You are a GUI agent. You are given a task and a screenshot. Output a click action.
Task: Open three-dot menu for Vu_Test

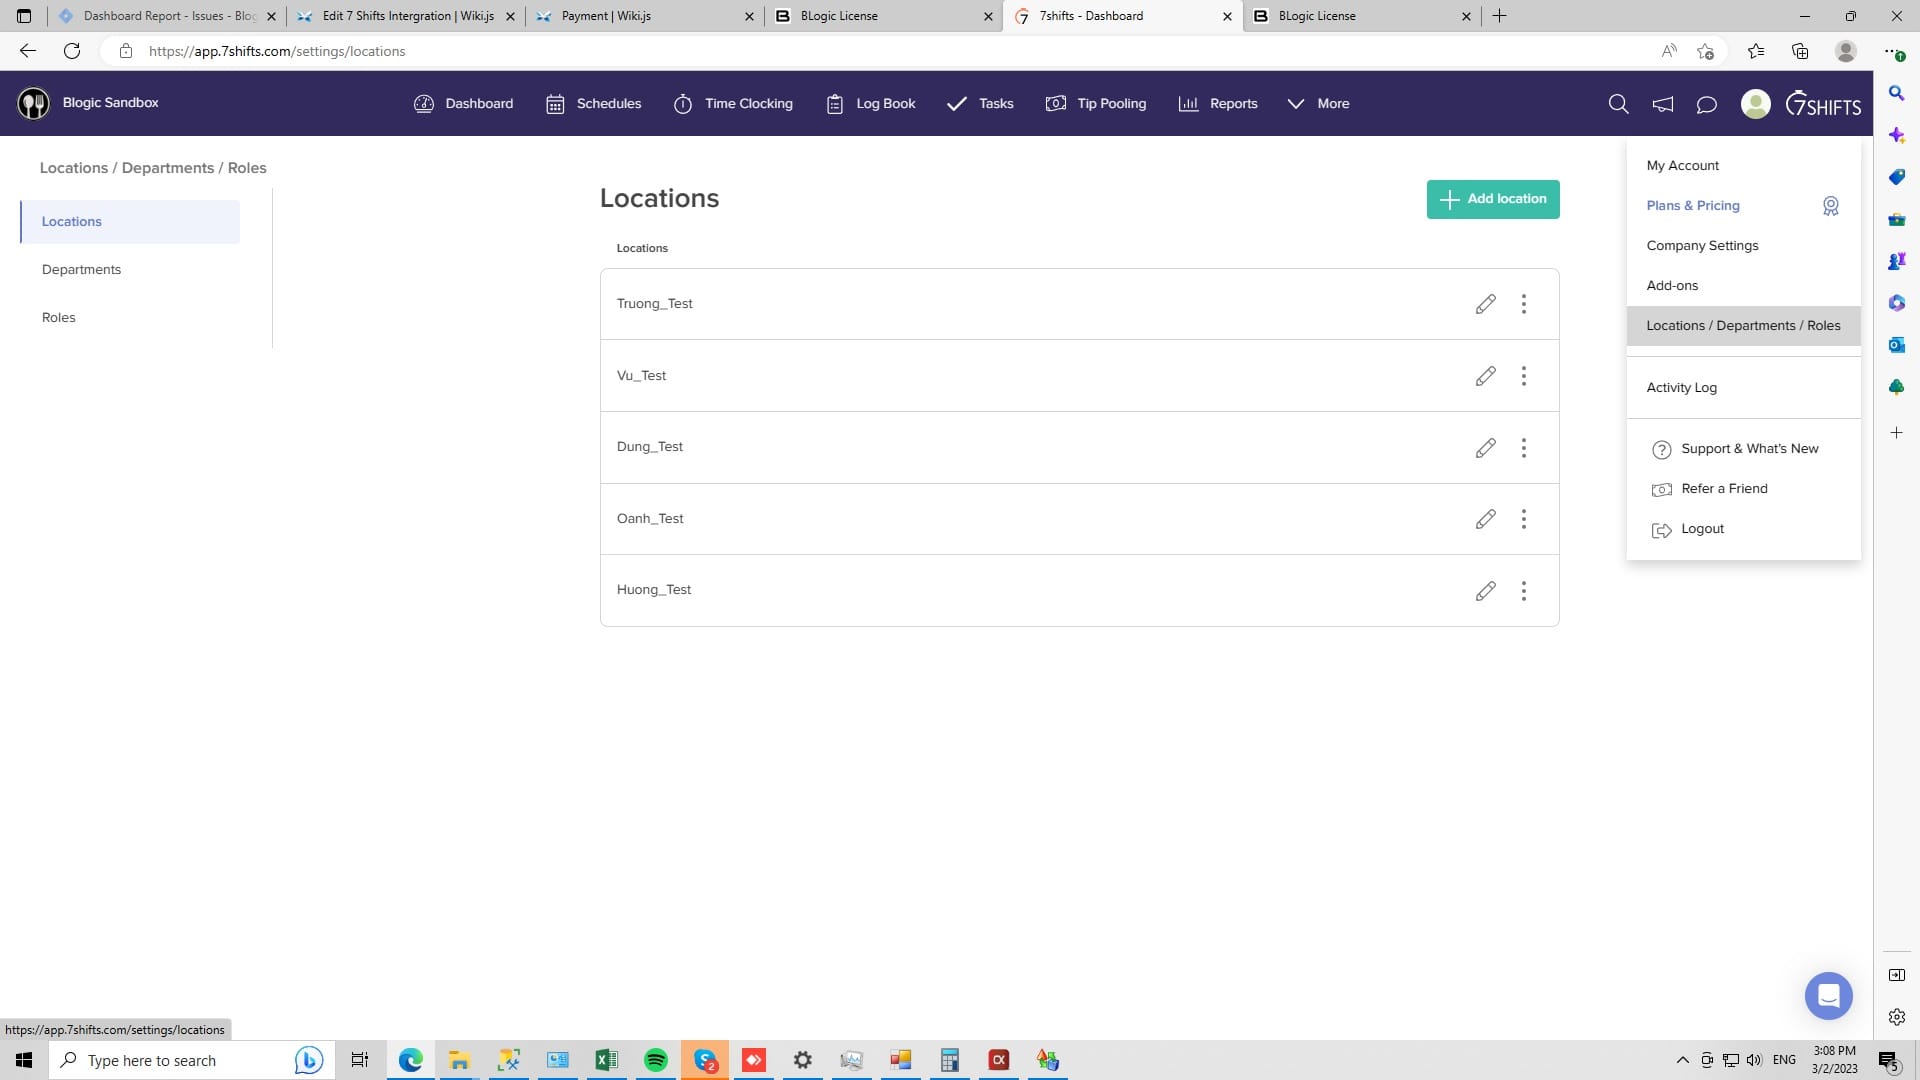tap(1523, 376)
